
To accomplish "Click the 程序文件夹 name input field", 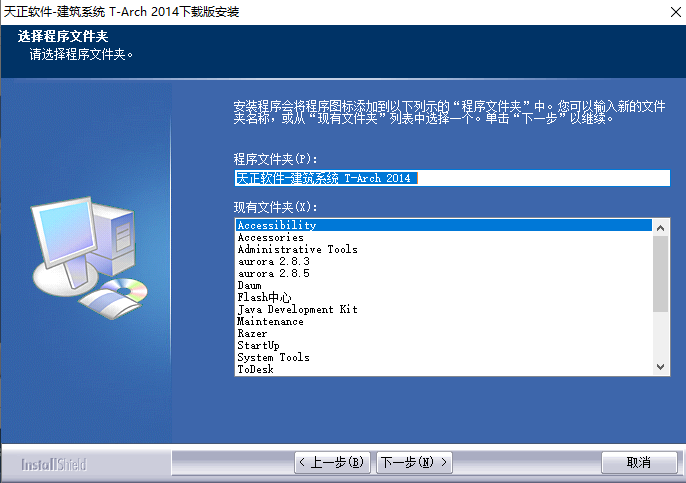I will click(x=452, y=178).
